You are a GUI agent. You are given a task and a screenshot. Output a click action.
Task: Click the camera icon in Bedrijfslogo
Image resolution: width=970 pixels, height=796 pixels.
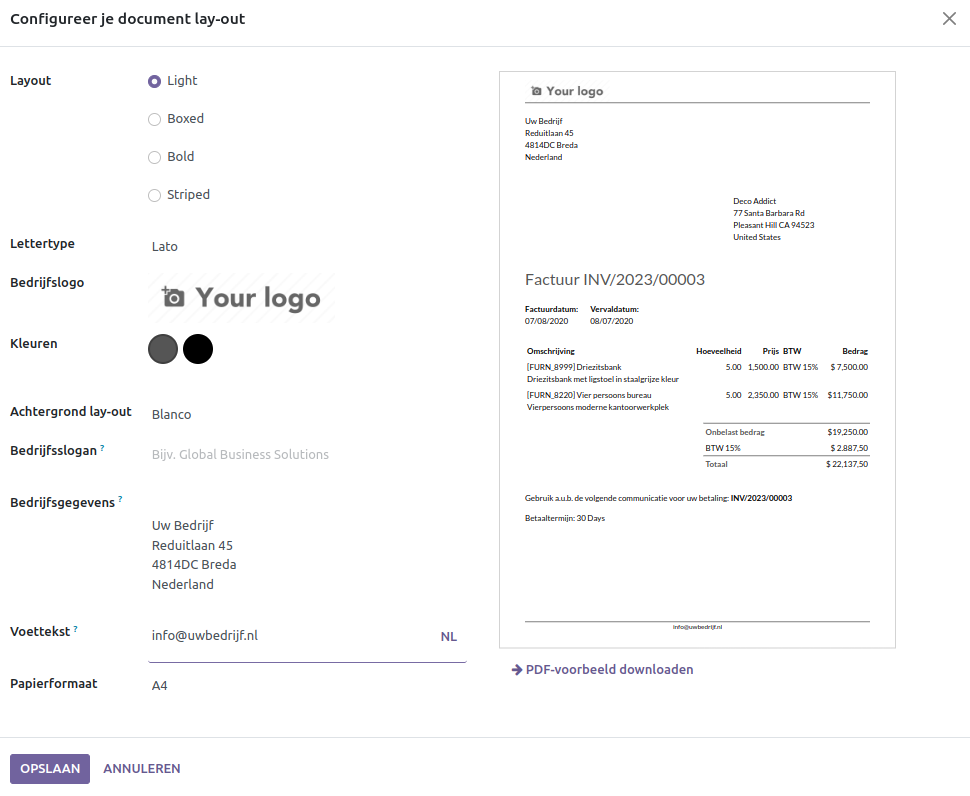(173, 297)
